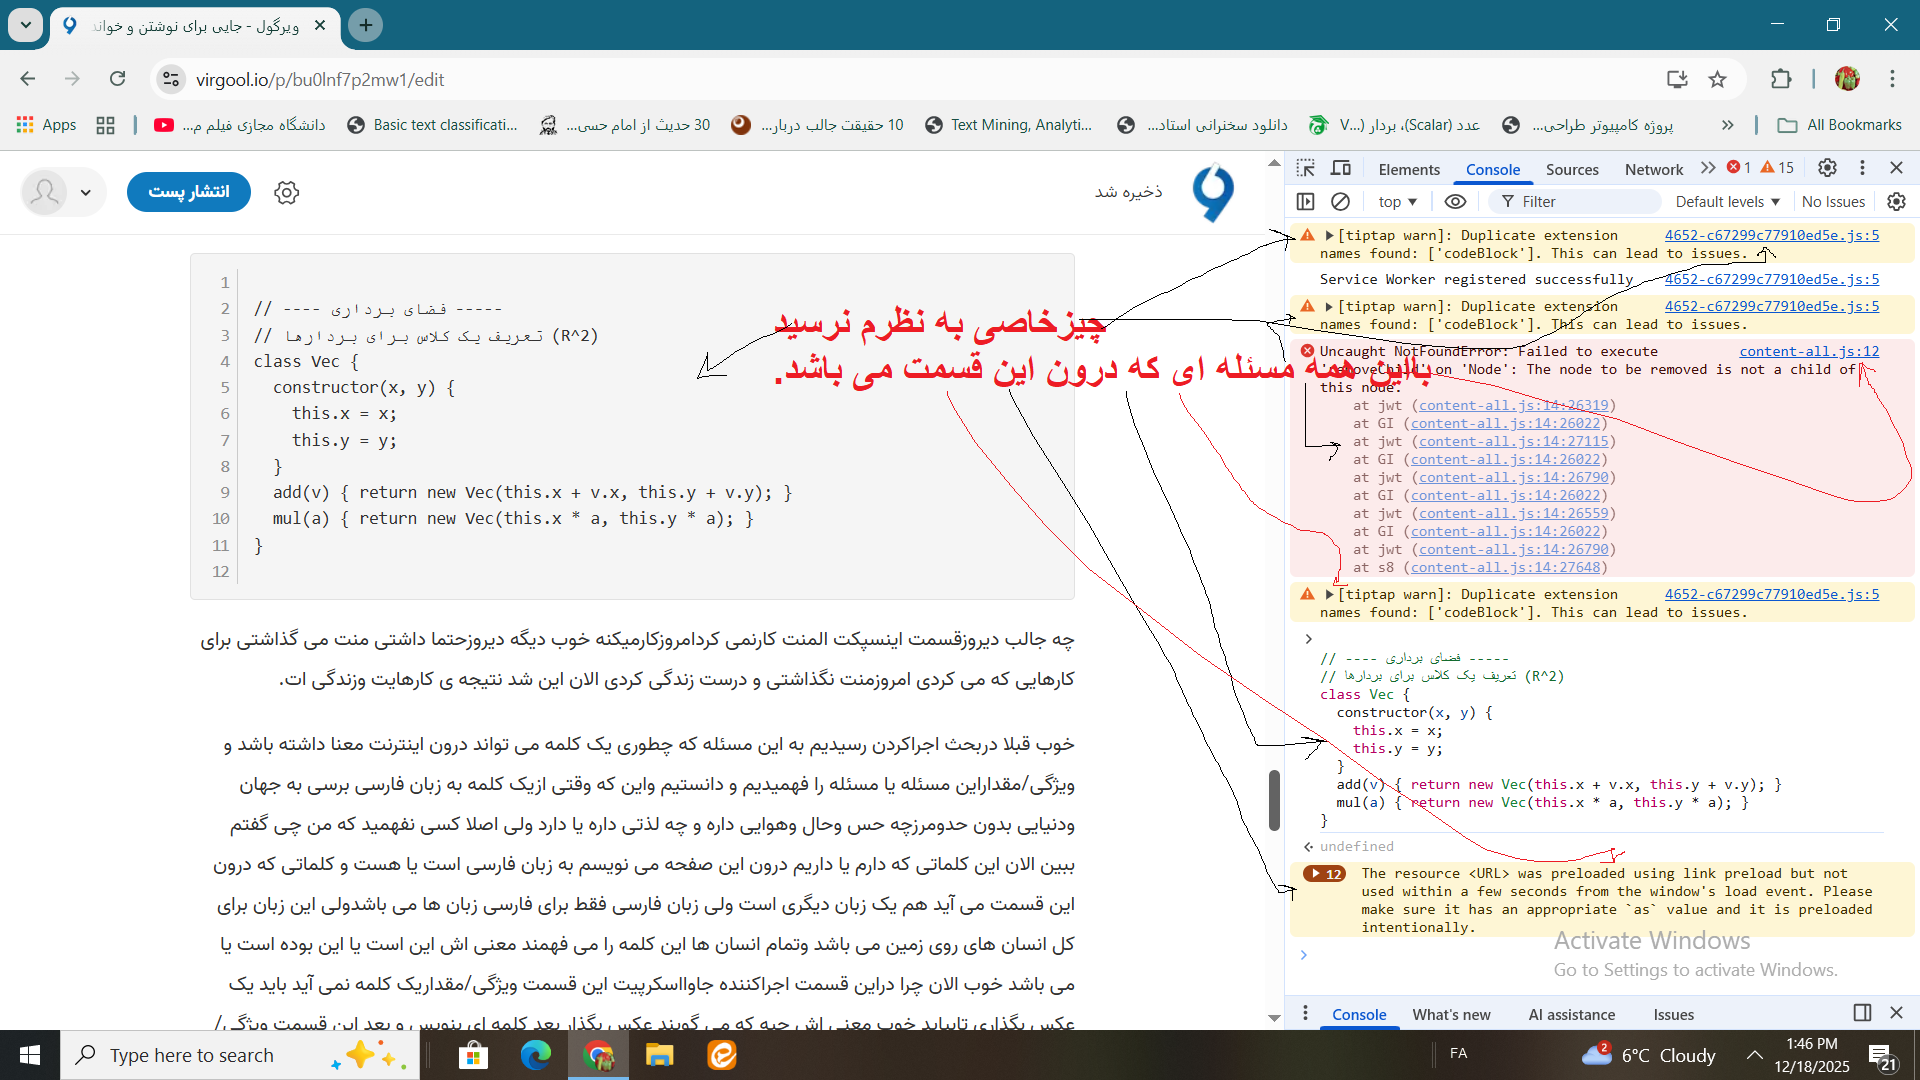1920x1080 pixels.
Task: Toggle the device toolbar icon
Action: coord(1341,168)
